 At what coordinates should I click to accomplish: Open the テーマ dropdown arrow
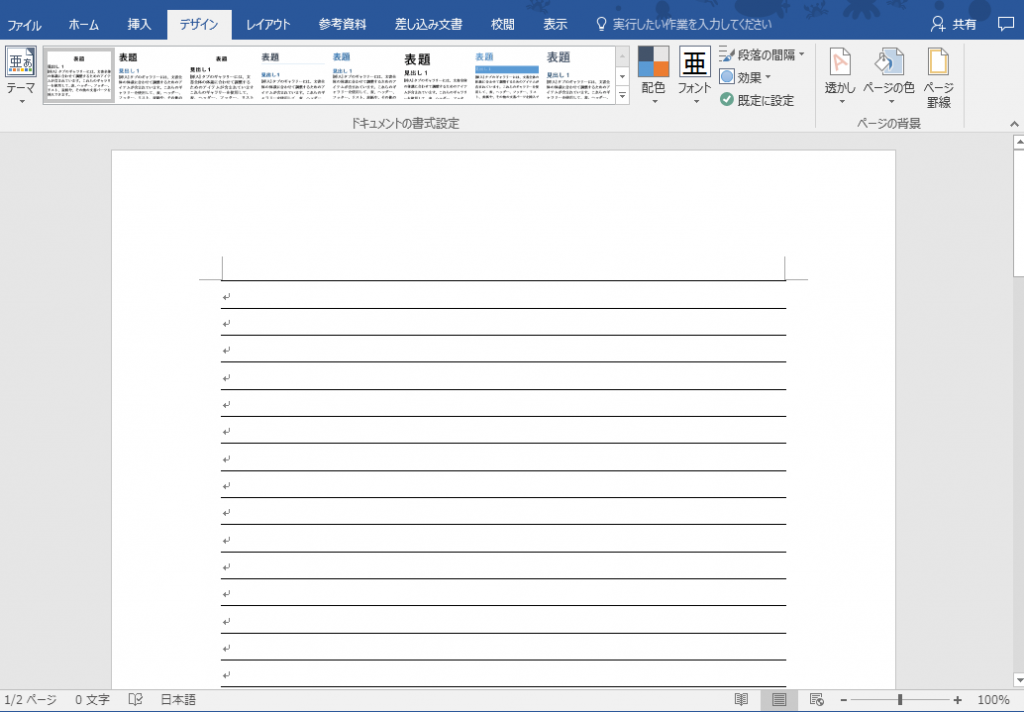pyautogui.click(x=22, y=102)
